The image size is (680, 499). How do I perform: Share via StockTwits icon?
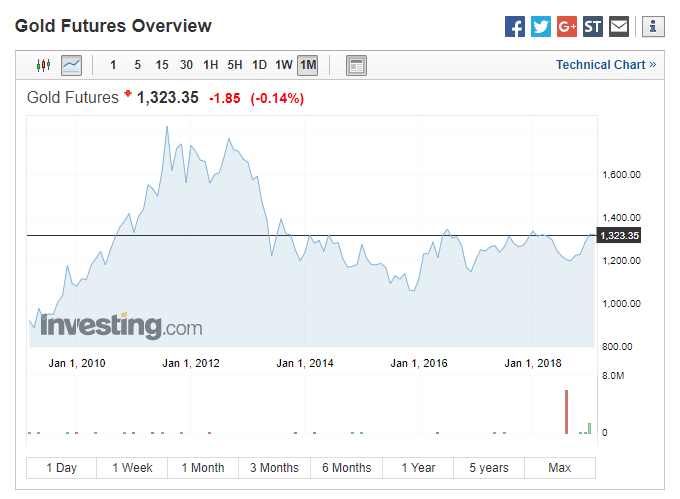[x=593, y=27]
